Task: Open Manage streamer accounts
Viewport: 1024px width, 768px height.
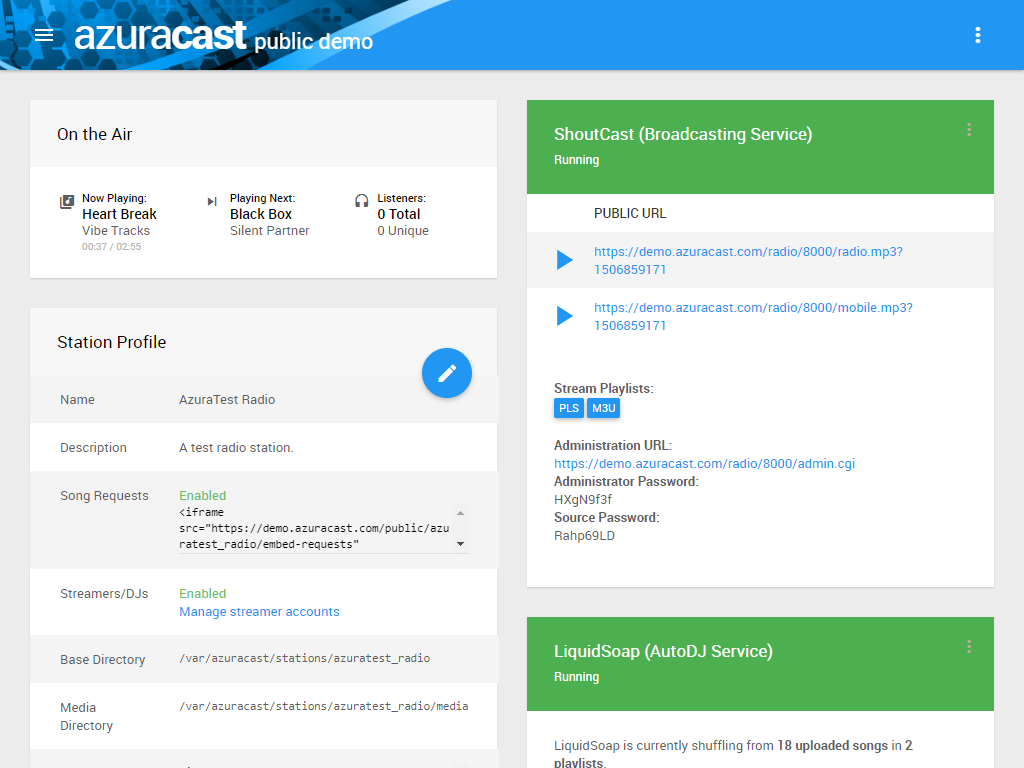Action: tap(259, 611)
